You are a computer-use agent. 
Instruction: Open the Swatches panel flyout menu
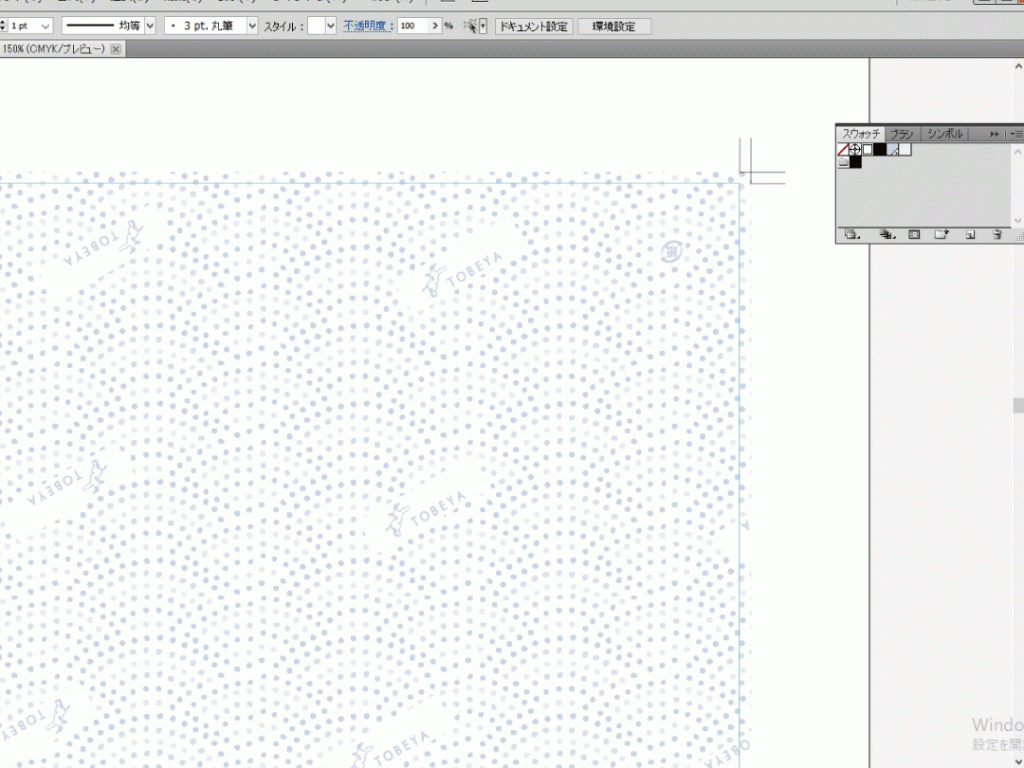coord(1016,134)
